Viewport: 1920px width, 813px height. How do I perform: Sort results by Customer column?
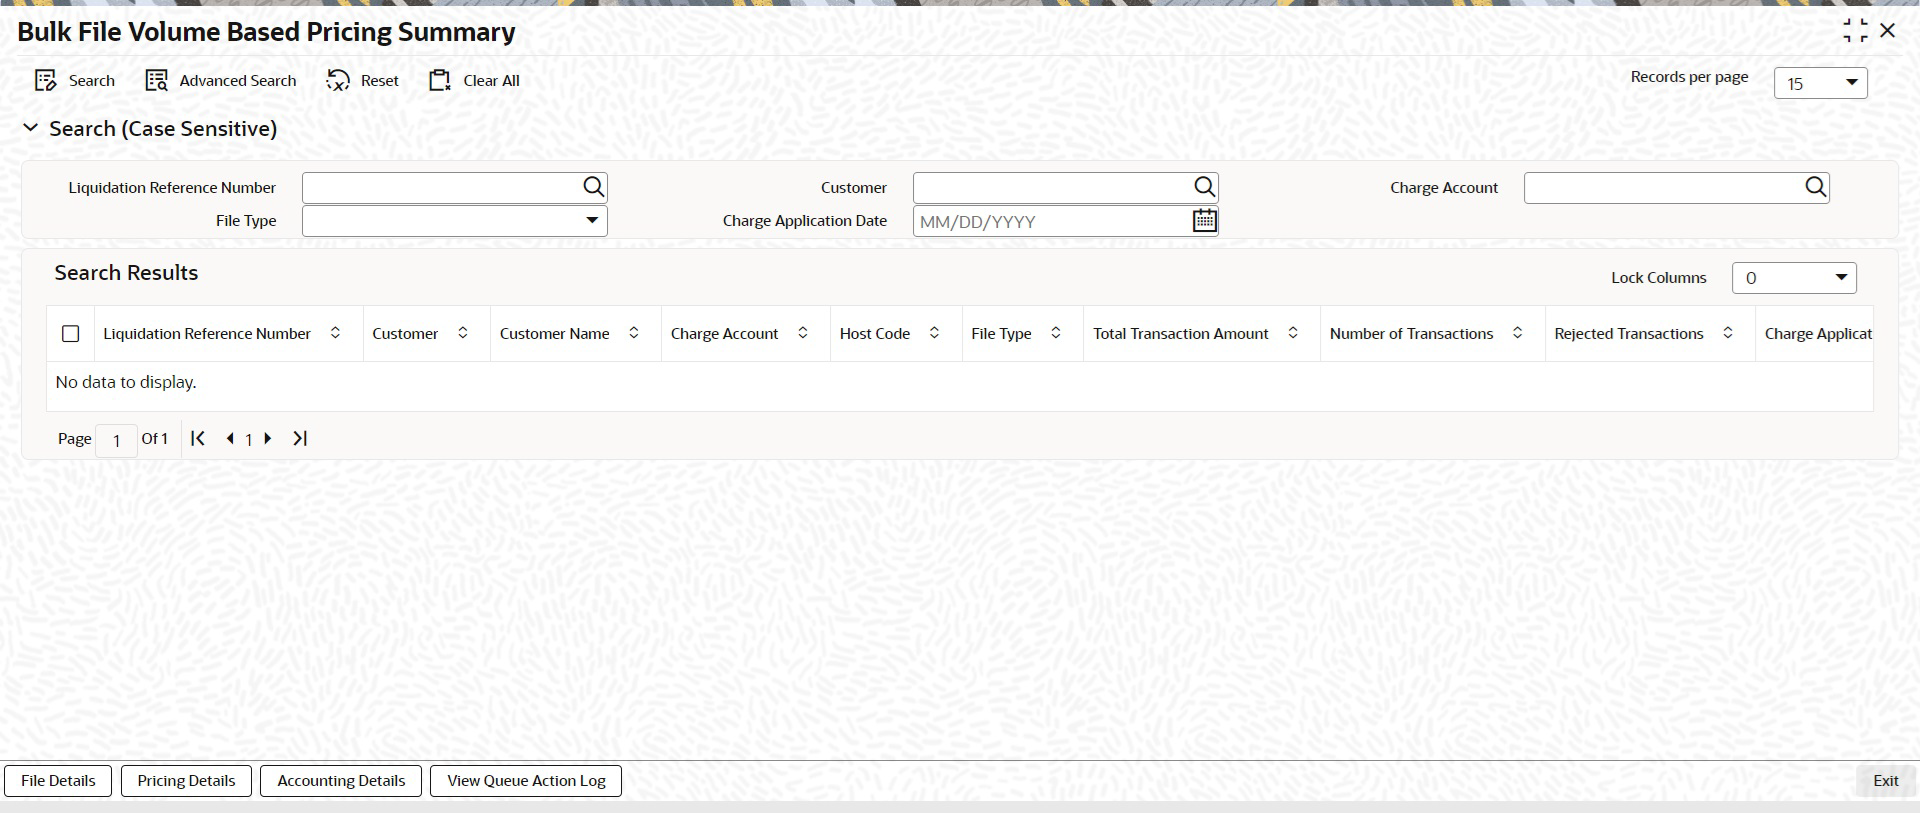point(463,333)
